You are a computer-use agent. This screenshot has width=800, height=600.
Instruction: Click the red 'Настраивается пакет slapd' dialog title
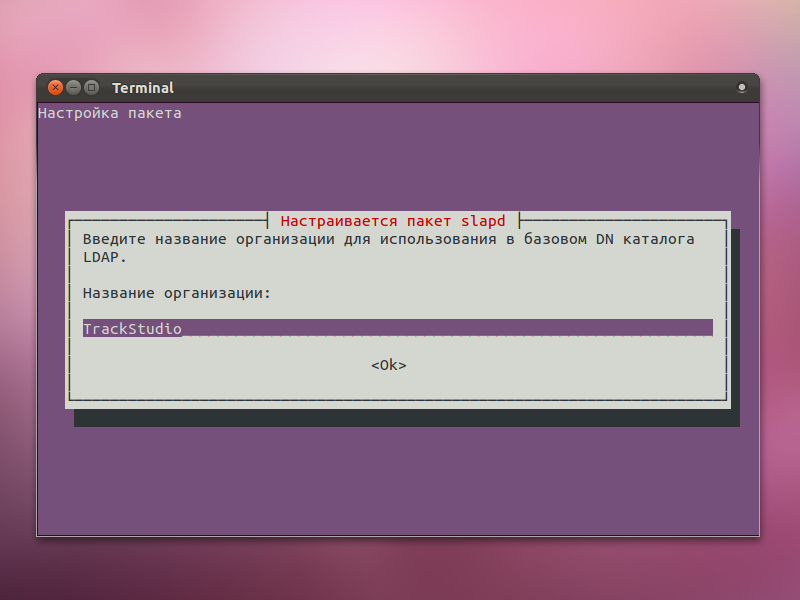pyautogui.click(x=392, y=220)
